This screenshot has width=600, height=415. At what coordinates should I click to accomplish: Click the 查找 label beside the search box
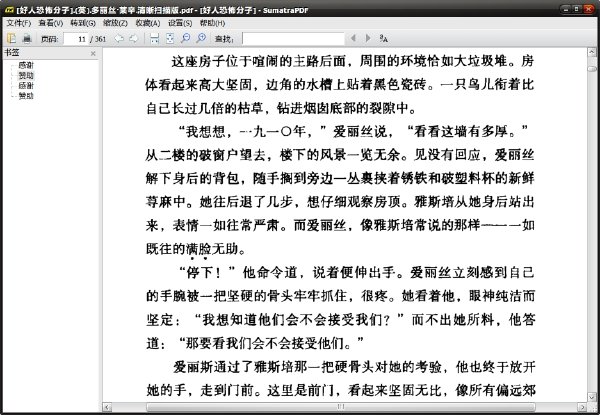click(x=224, y=39)
